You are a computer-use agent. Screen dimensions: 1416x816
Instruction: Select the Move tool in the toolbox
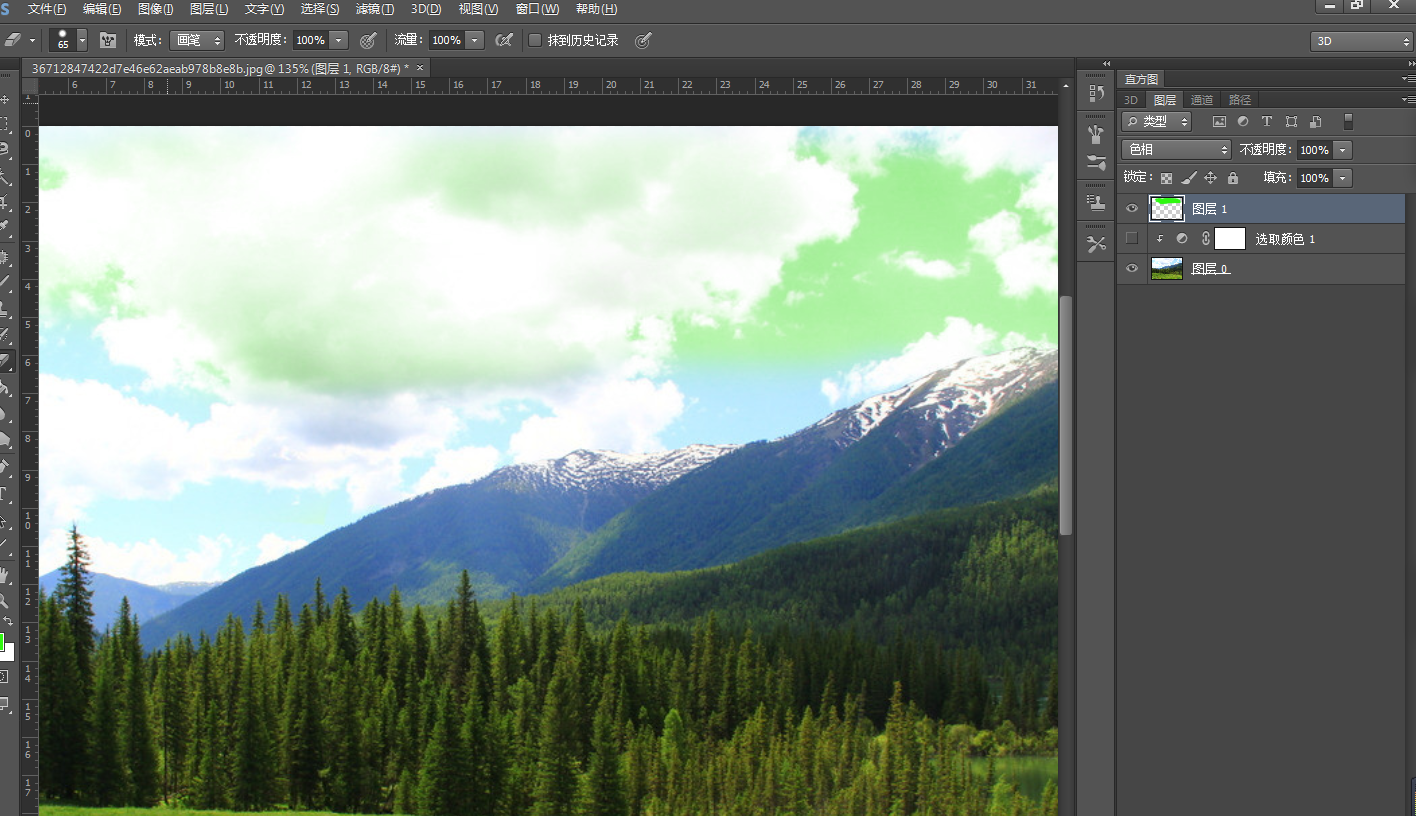tap(5, 100)
